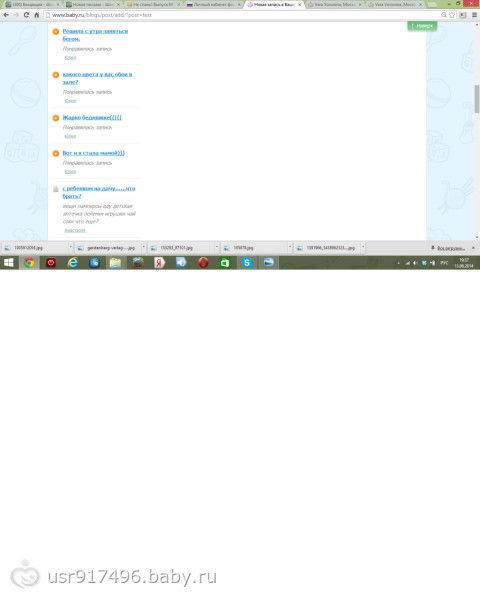The image size is (480, 601).
Task: Open the 'Вот и я стала мамой)))' link
Action: [94, 153]
